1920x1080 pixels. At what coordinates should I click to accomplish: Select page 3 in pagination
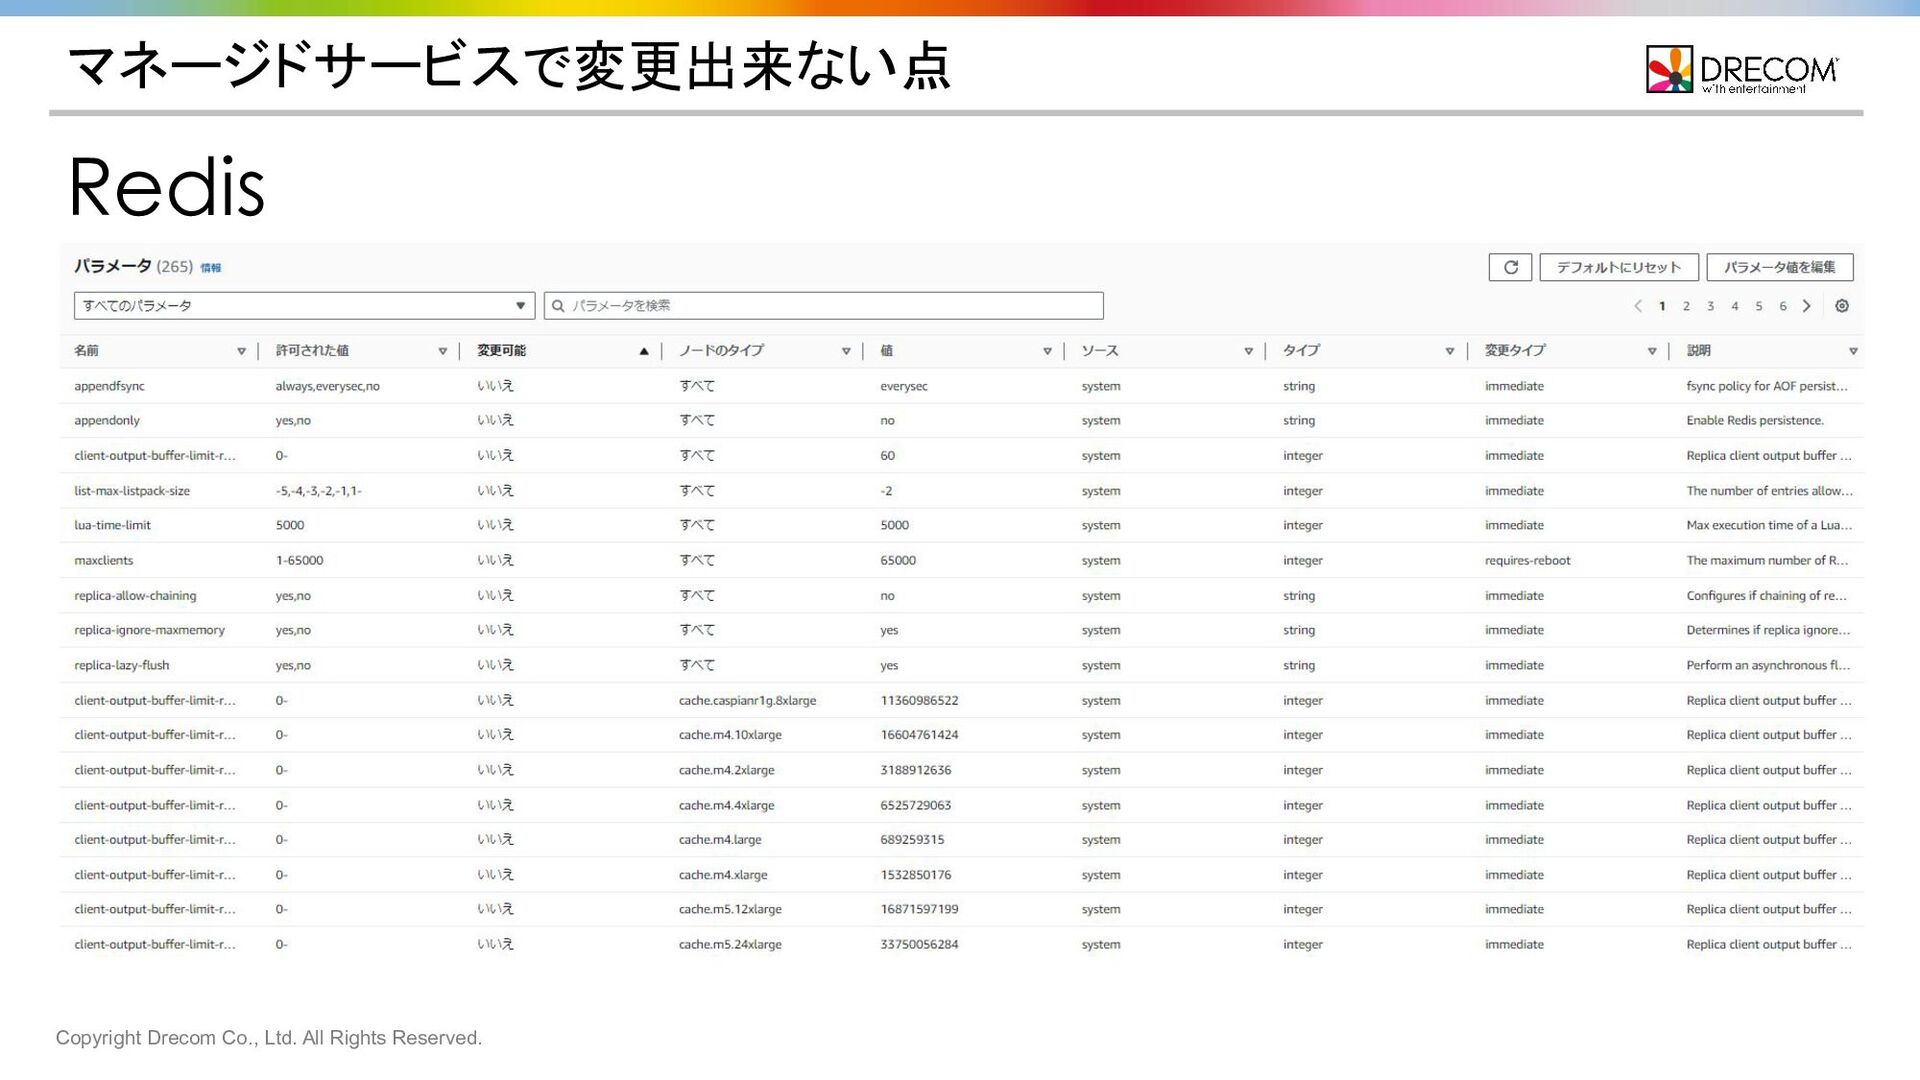tap(1710, 306)
